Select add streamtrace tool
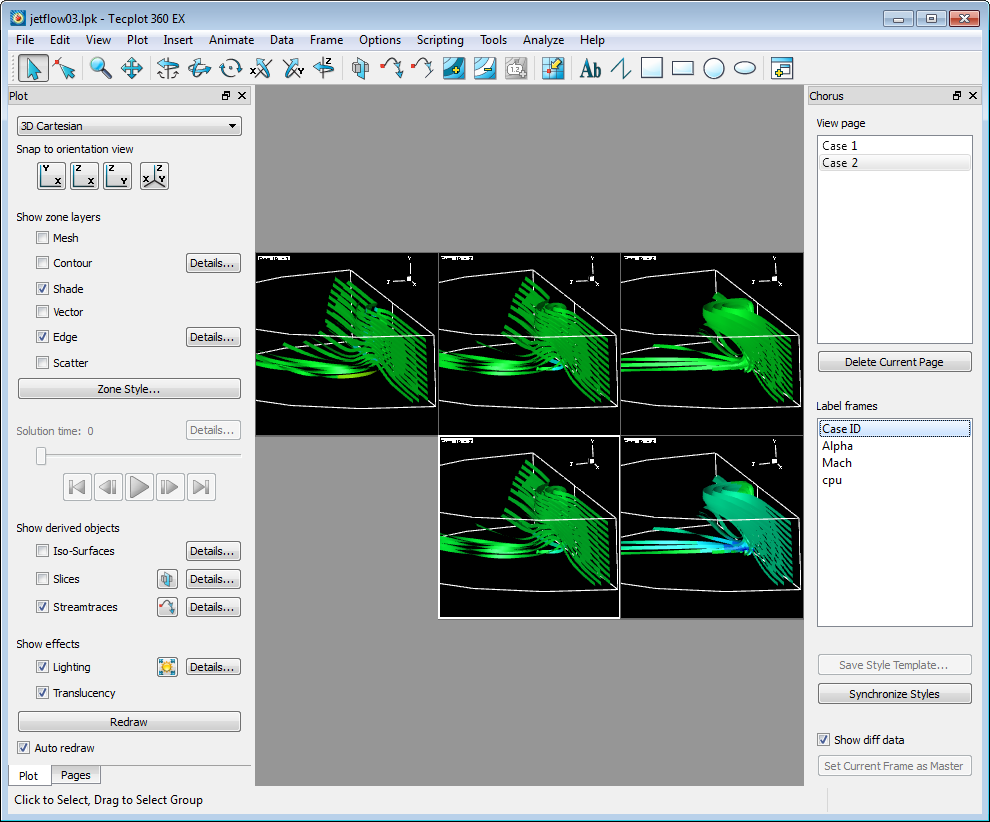Screen dimensions: 990x822 pos(391,68)
